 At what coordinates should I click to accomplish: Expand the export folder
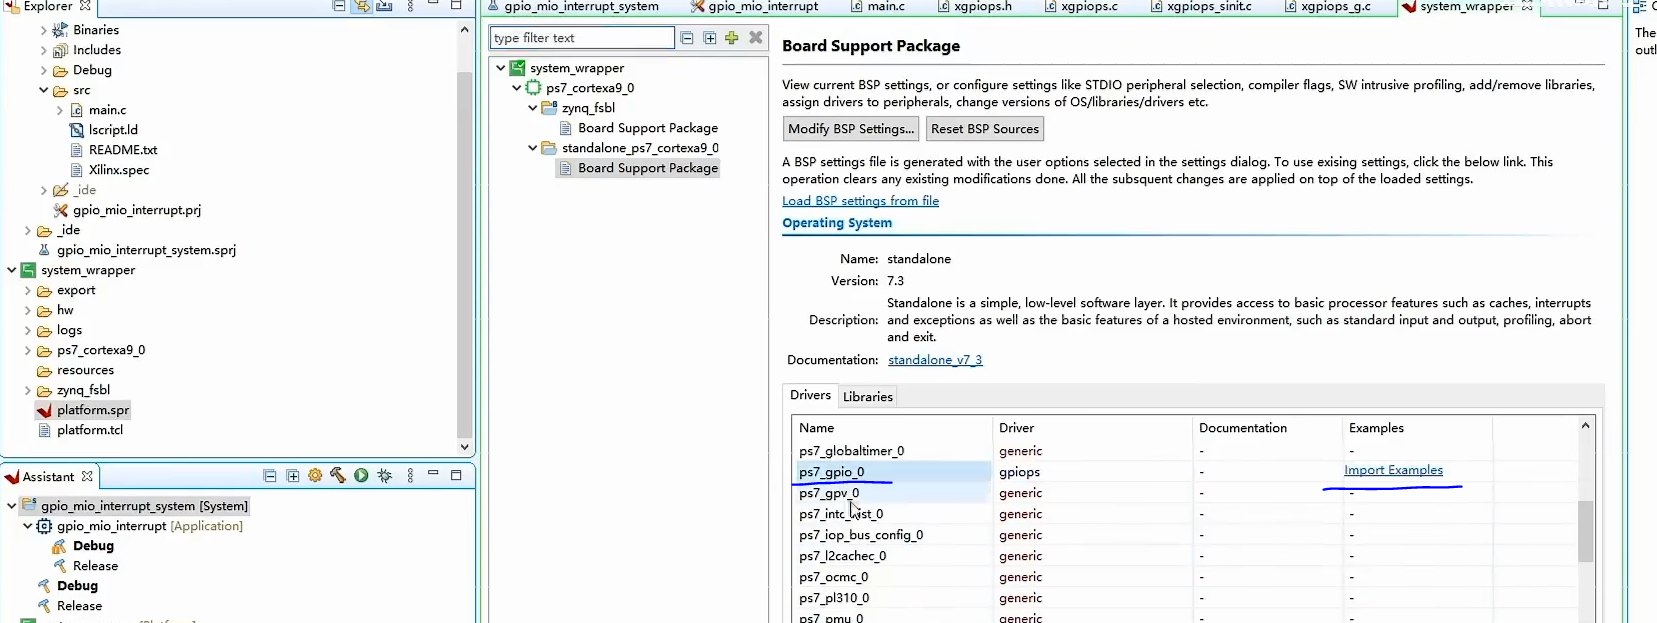coord(28,290)
